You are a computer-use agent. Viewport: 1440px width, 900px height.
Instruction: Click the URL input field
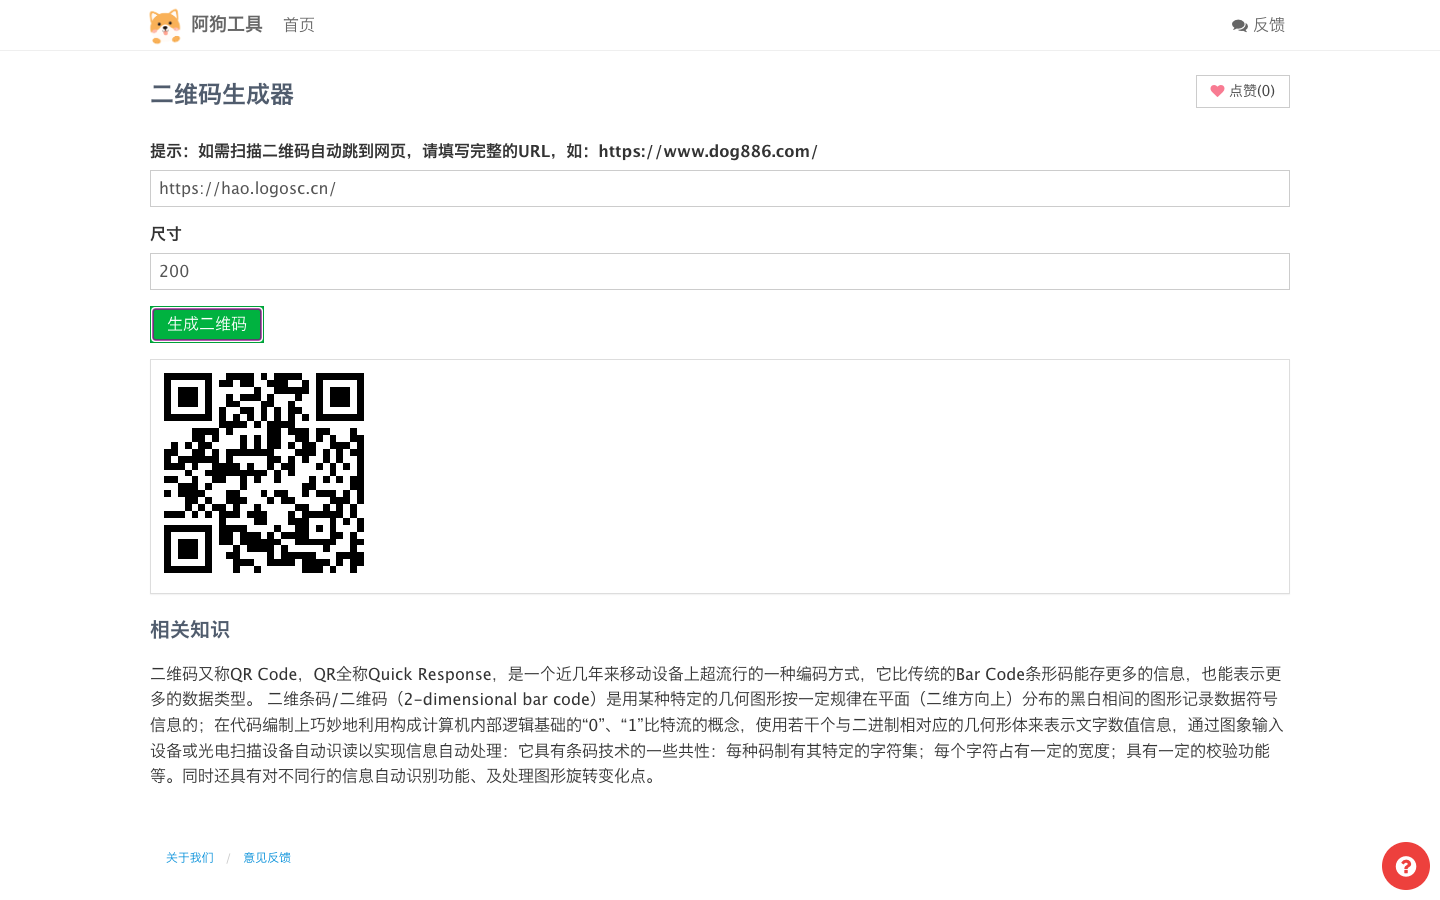pos(720,188)
